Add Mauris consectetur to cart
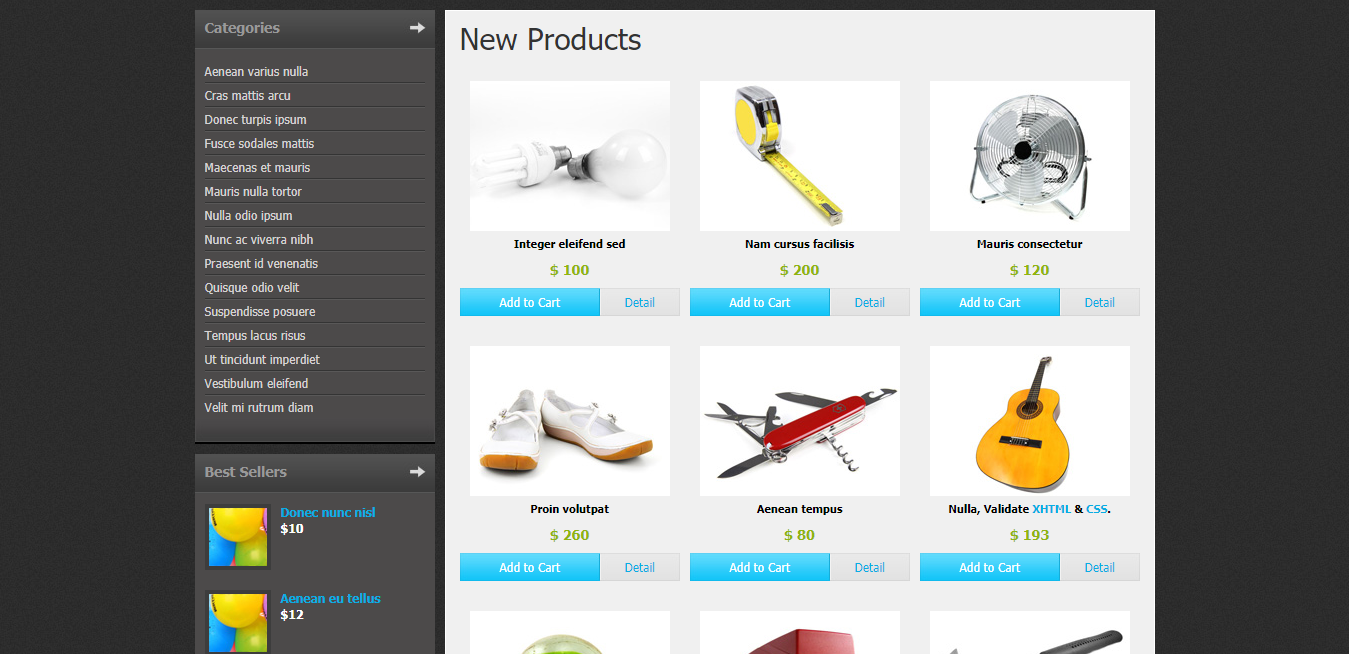This screenshot has height=654, width=1349. [x=990, y=302]
